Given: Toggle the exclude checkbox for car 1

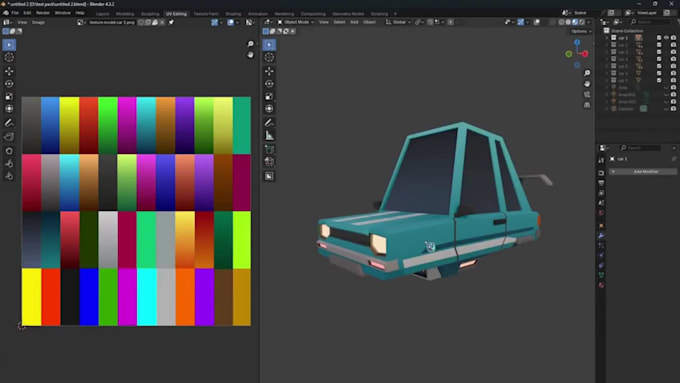Looking at the screenshot, I should coord(659,38).
